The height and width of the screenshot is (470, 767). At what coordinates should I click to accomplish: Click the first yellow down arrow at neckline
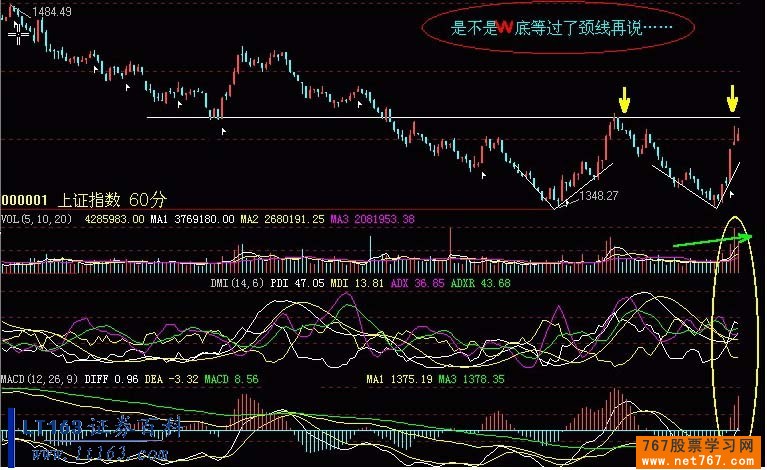[x=624, y=100]
